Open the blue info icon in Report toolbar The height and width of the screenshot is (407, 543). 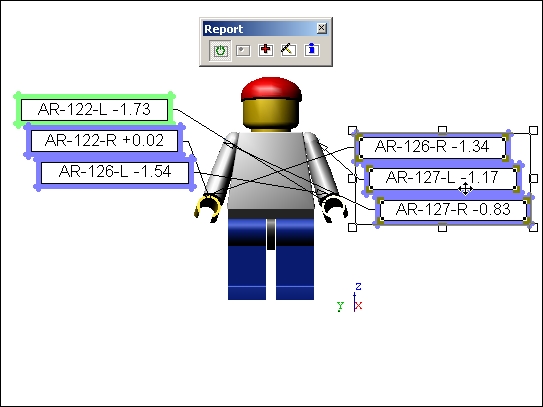coord(312,50)
